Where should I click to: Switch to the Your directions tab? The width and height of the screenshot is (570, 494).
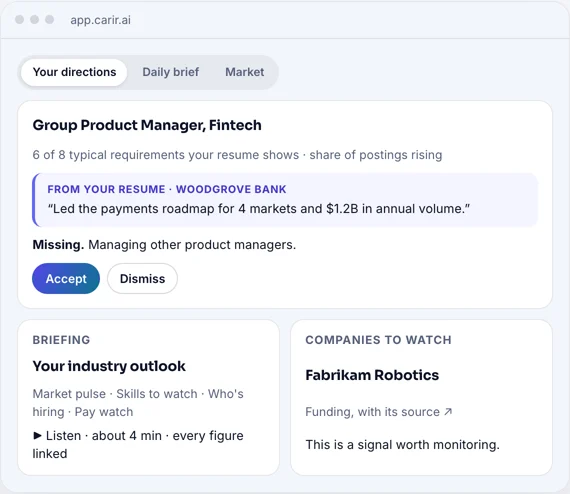coord(74,72)
